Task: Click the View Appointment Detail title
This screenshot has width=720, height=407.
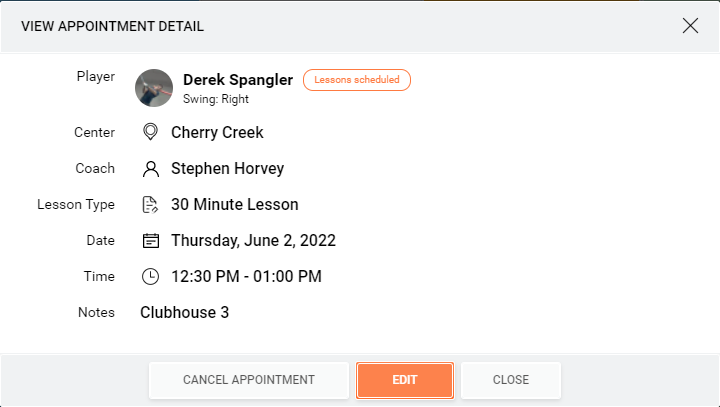Action: 112,26
